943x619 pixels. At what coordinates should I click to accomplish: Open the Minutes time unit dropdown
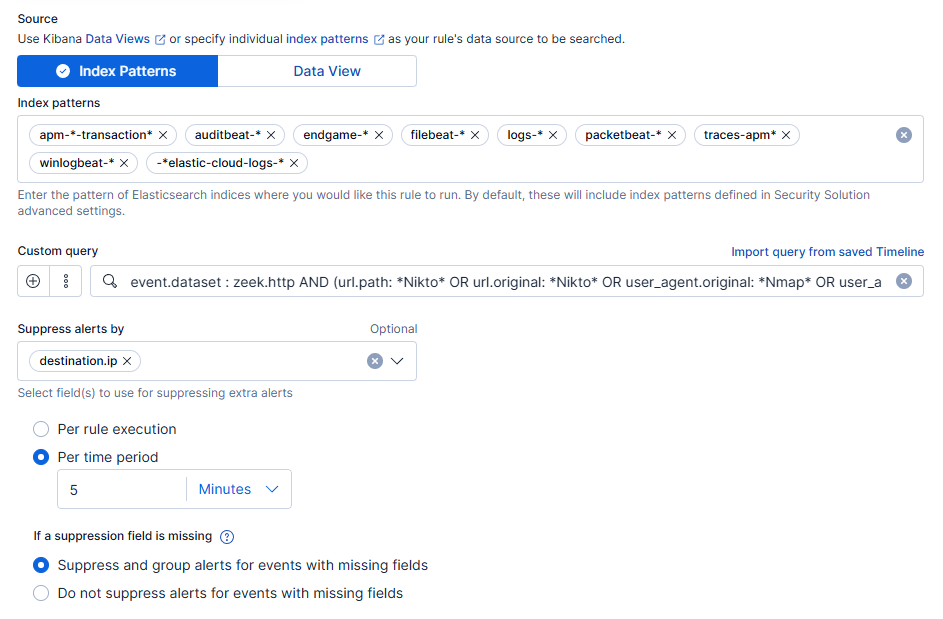coord(239,489)
